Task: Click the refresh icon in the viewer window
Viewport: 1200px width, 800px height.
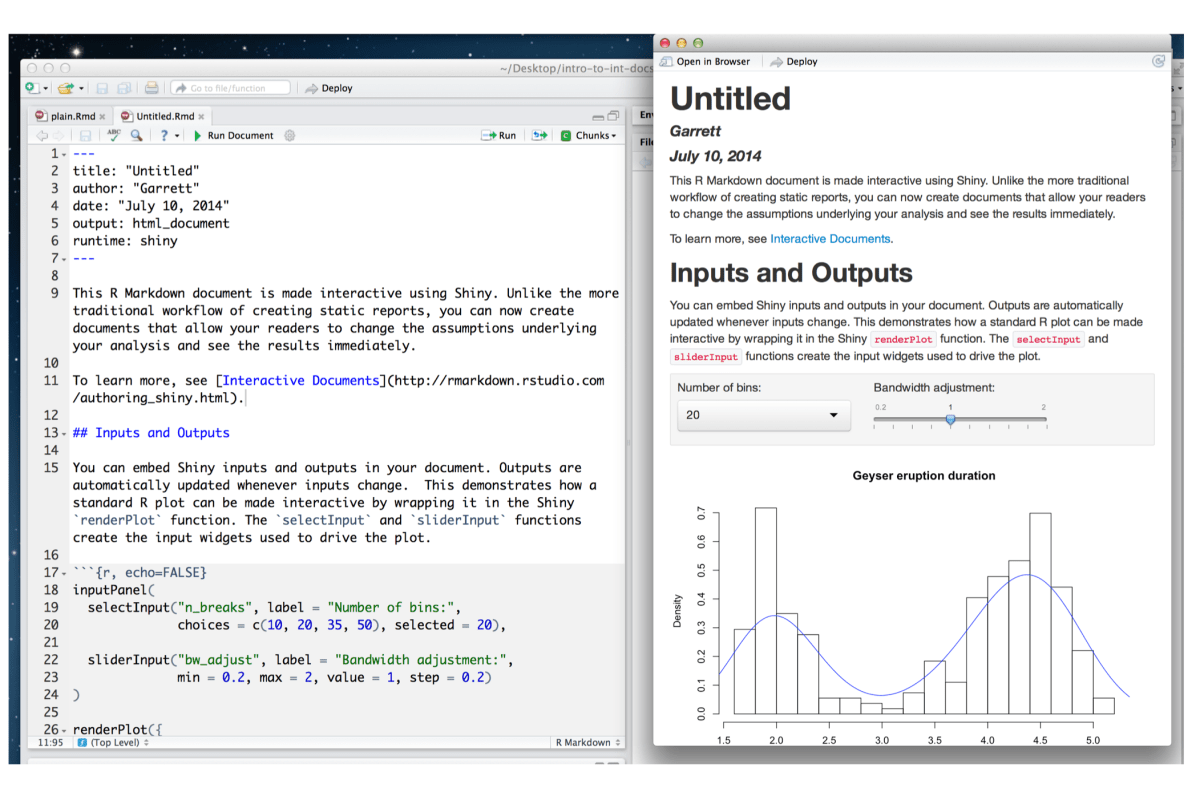Action: pos(1158,61)
